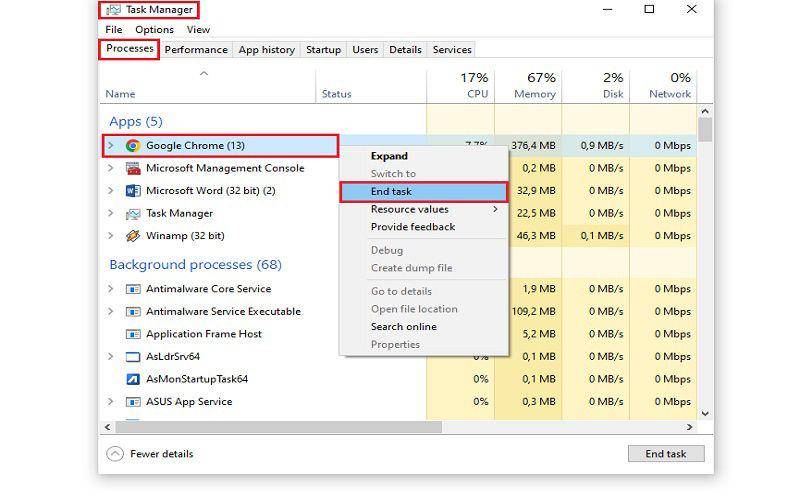Viewport: 800px width, 500px height.
Task: Open the View menu
Action: tap(198, 30)
